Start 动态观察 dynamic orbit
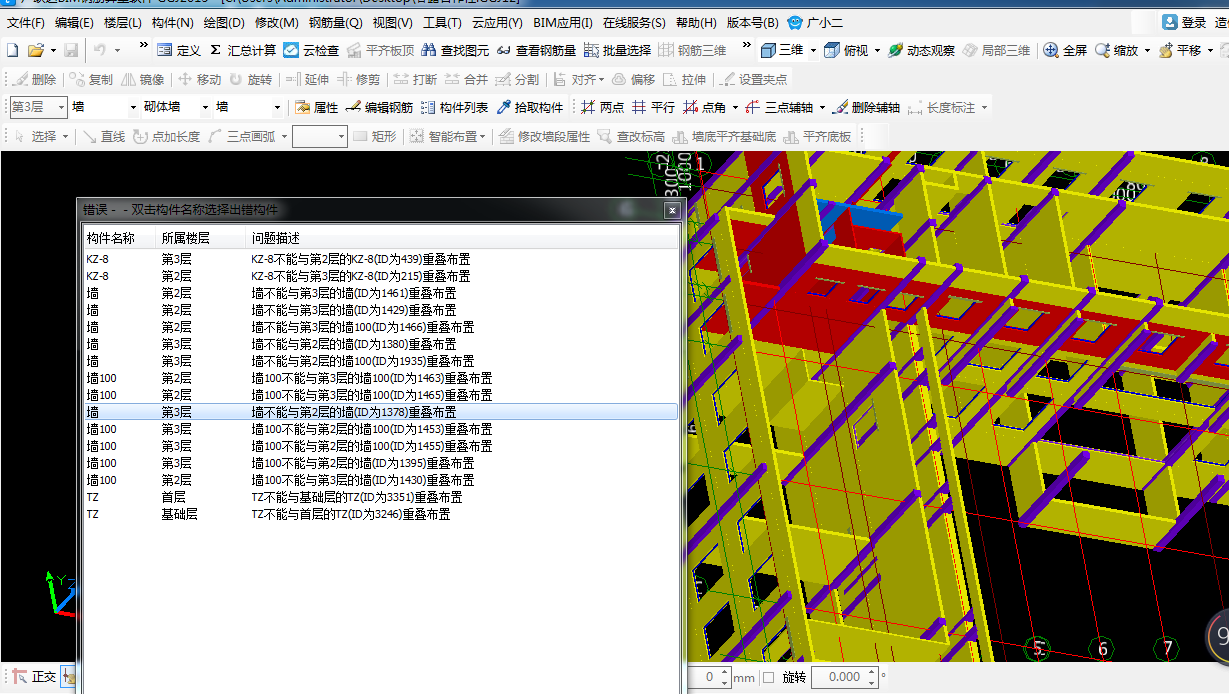Image resolution: width=1229 pixels, height=694 pixels. coord(921,50)
